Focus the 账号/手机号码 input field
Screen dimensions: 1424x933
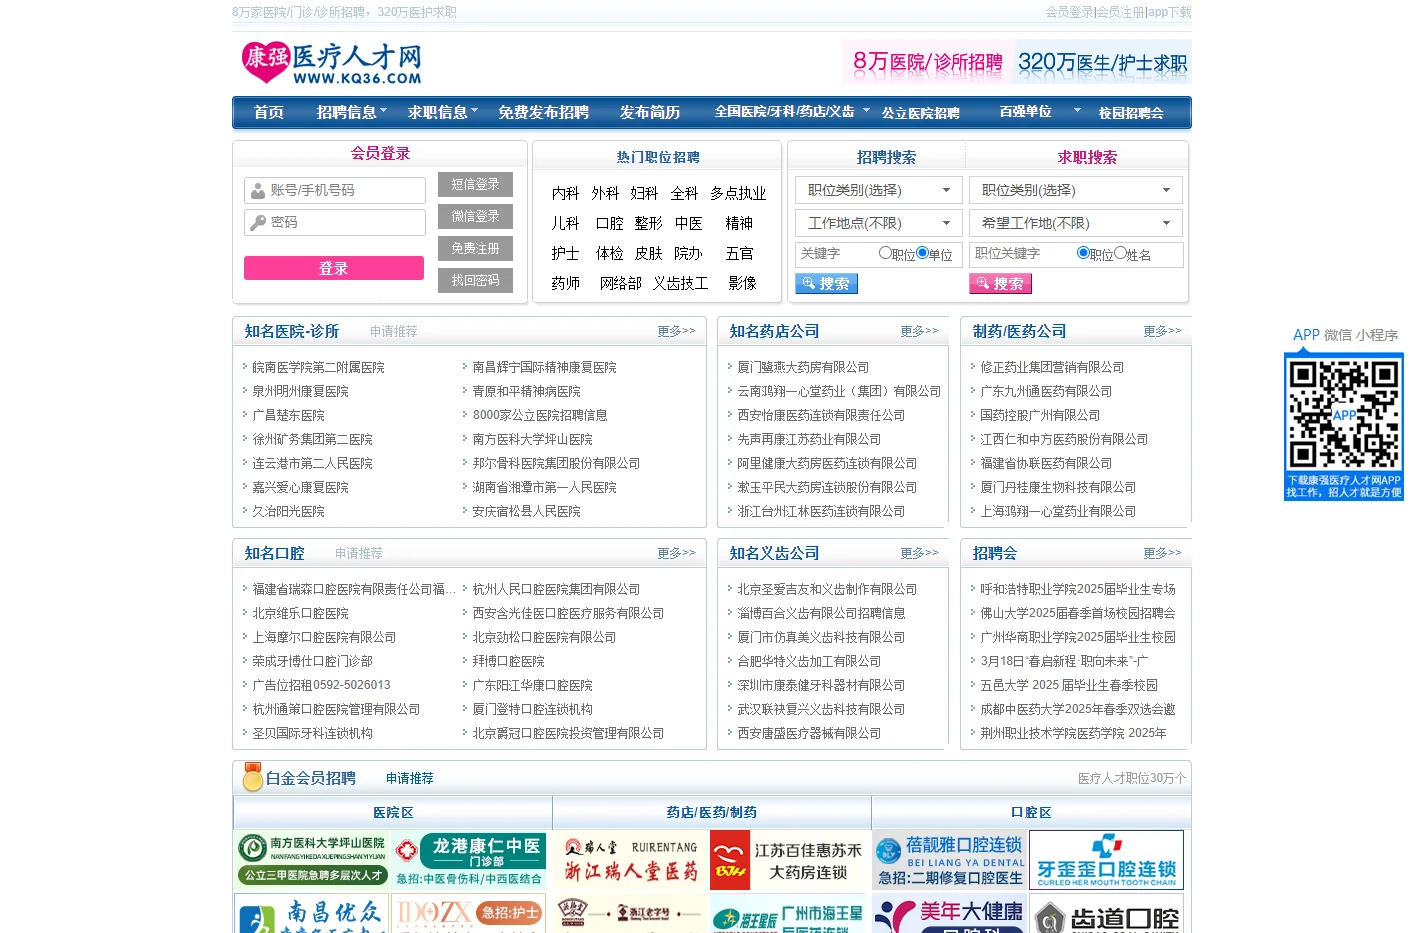(335, 190)
